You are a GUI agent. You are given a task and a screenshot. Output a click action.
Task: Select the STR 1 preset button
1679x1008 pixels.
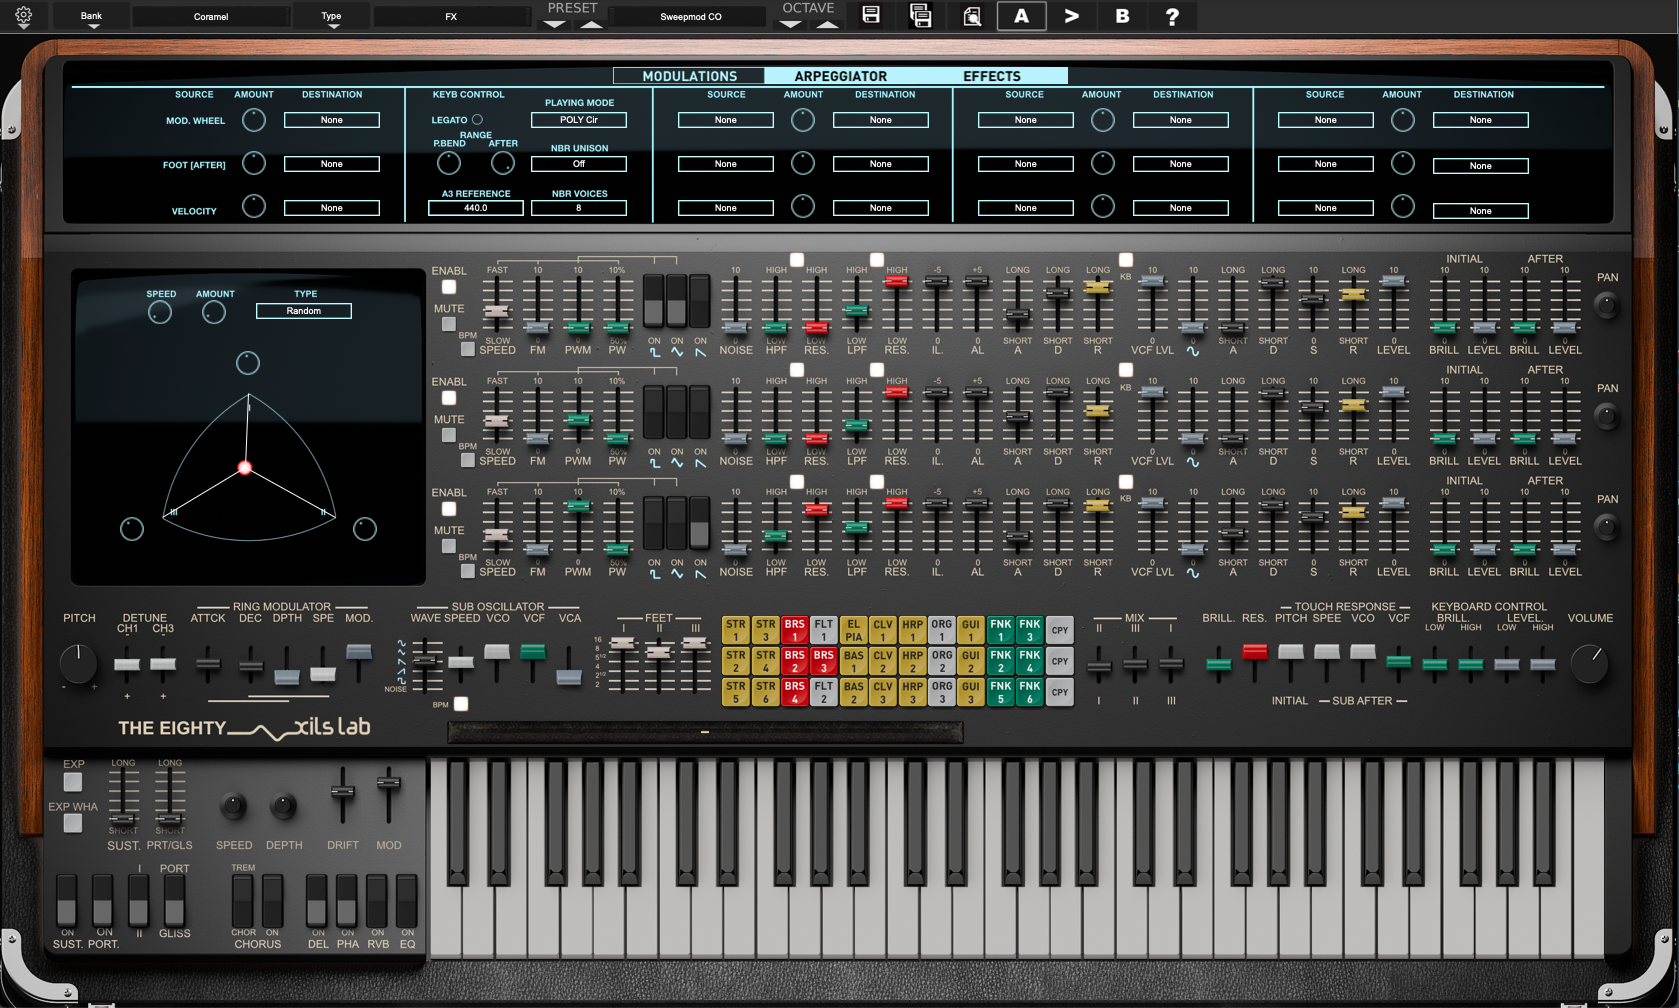point(735,630)
